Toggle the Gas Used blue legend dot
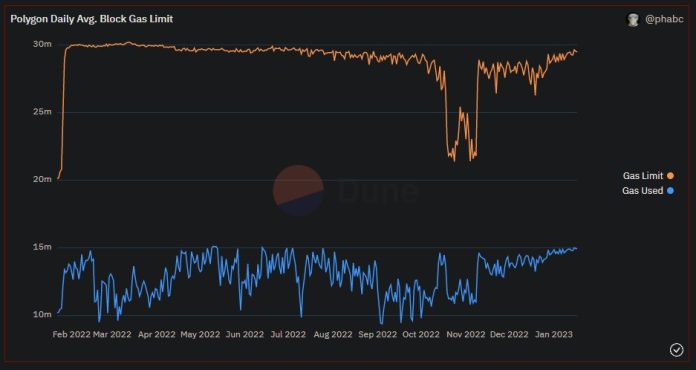696x370 pixels. click(x=670, y=191)
